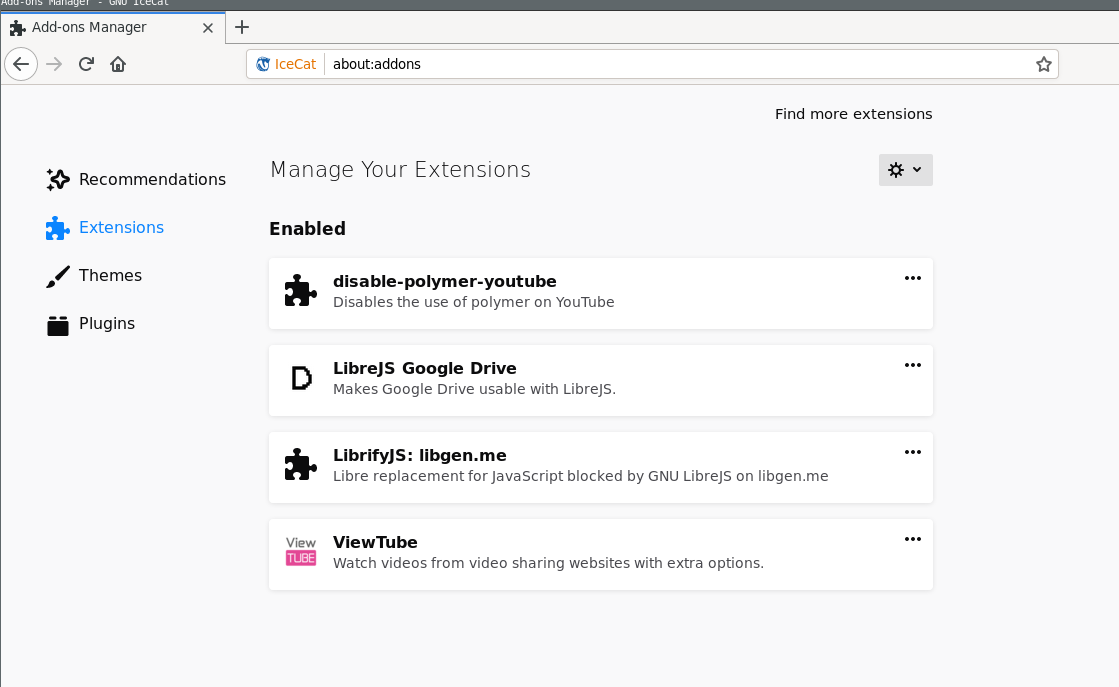Open more options for LibrifyJS: libgen.me

913,452
